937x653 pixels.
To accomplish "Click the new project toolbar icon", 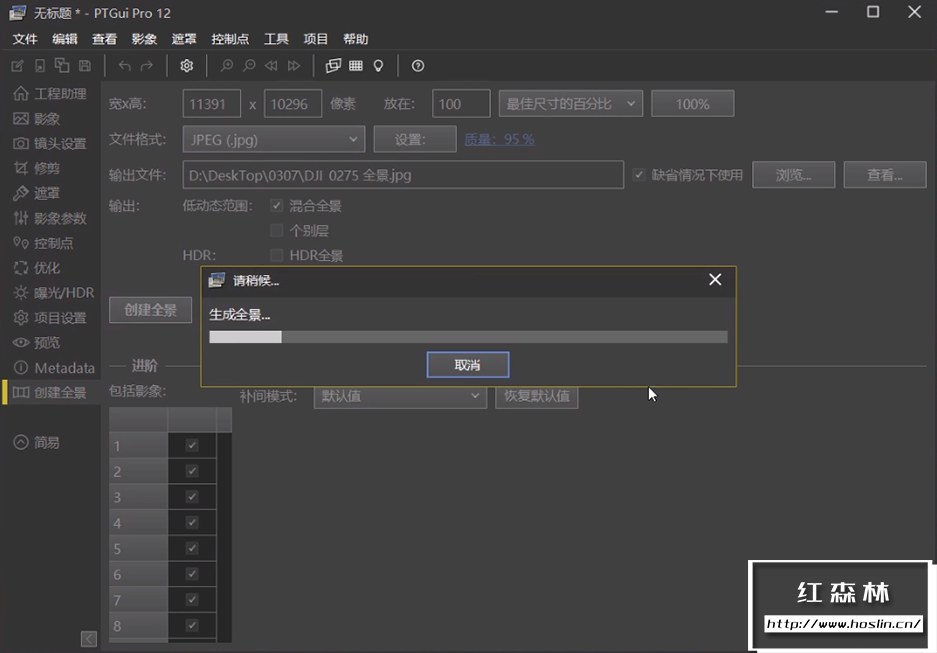I will [17, 66].
